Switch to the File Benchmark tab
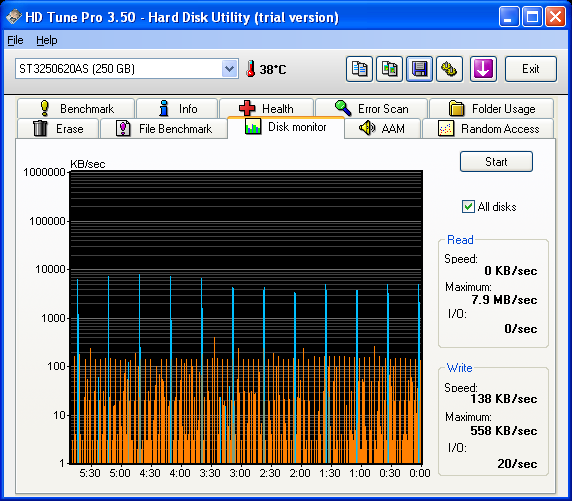This screenshot has width=572, height=501. pyautogui.click(x=164, y=128)
